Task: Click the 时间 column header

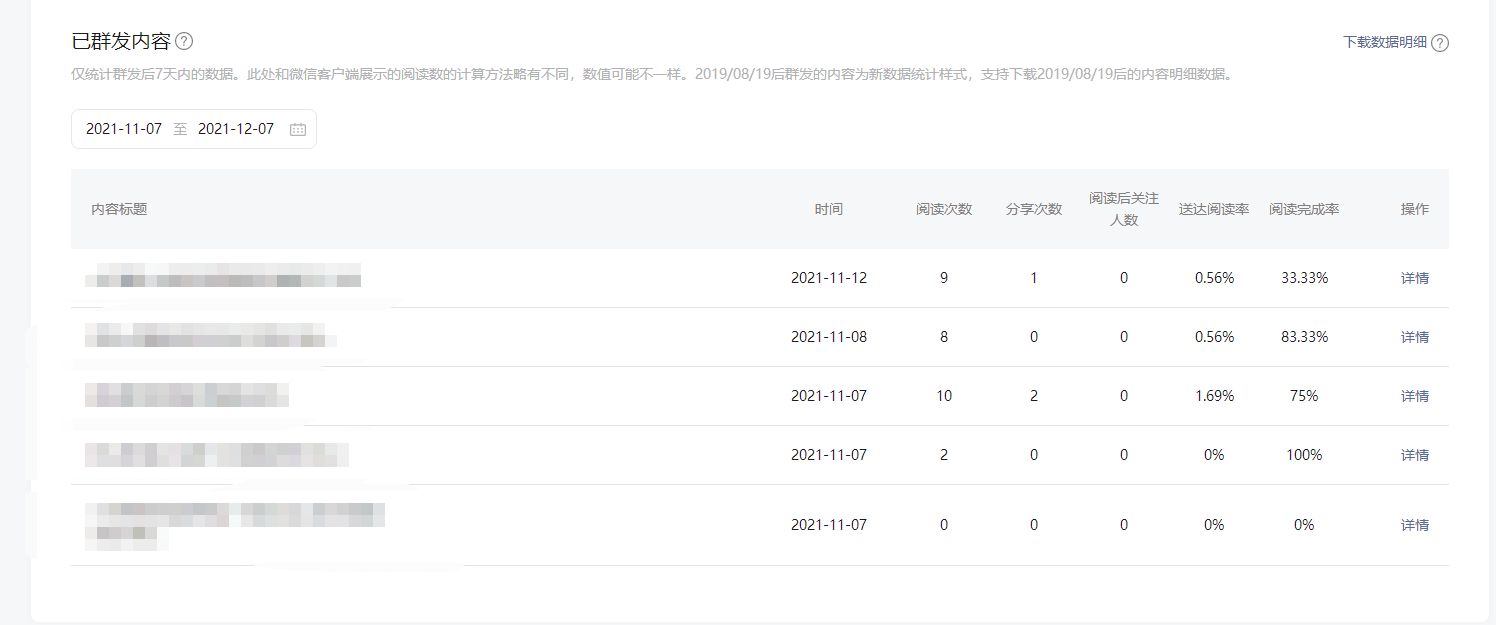Action: tap(828, 209)
